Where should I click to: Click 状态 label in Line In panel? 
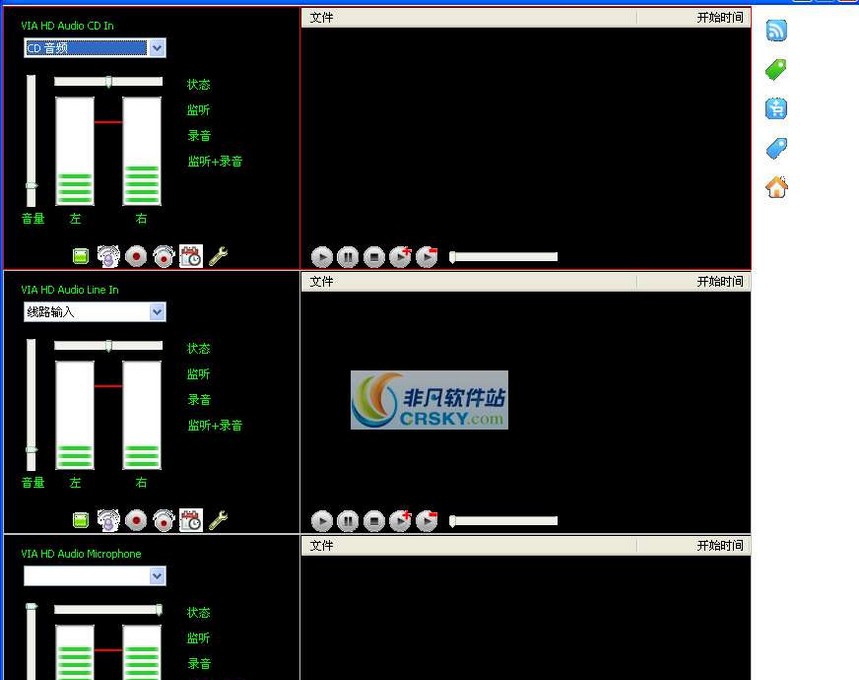(198, 348)
